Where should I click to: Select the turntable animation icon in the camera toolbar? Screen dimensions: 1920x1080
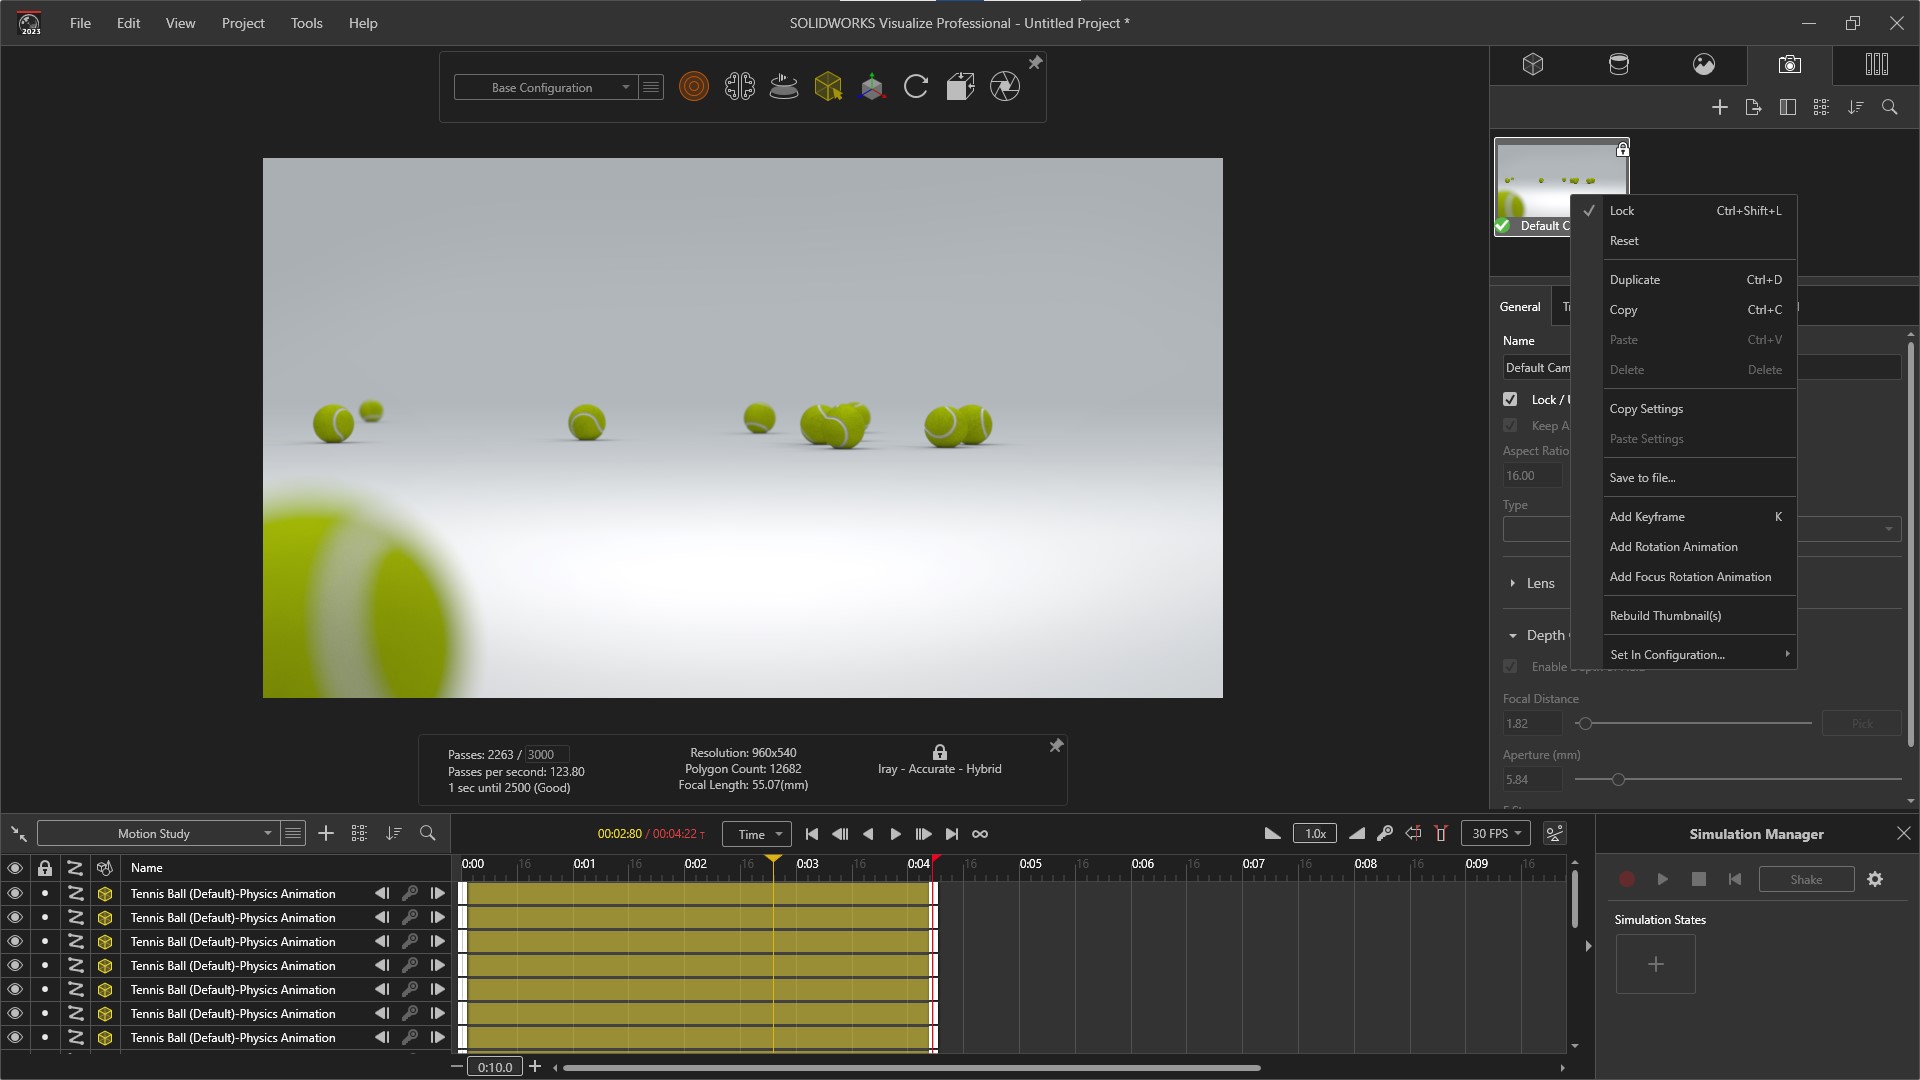[x=784, y=87]
